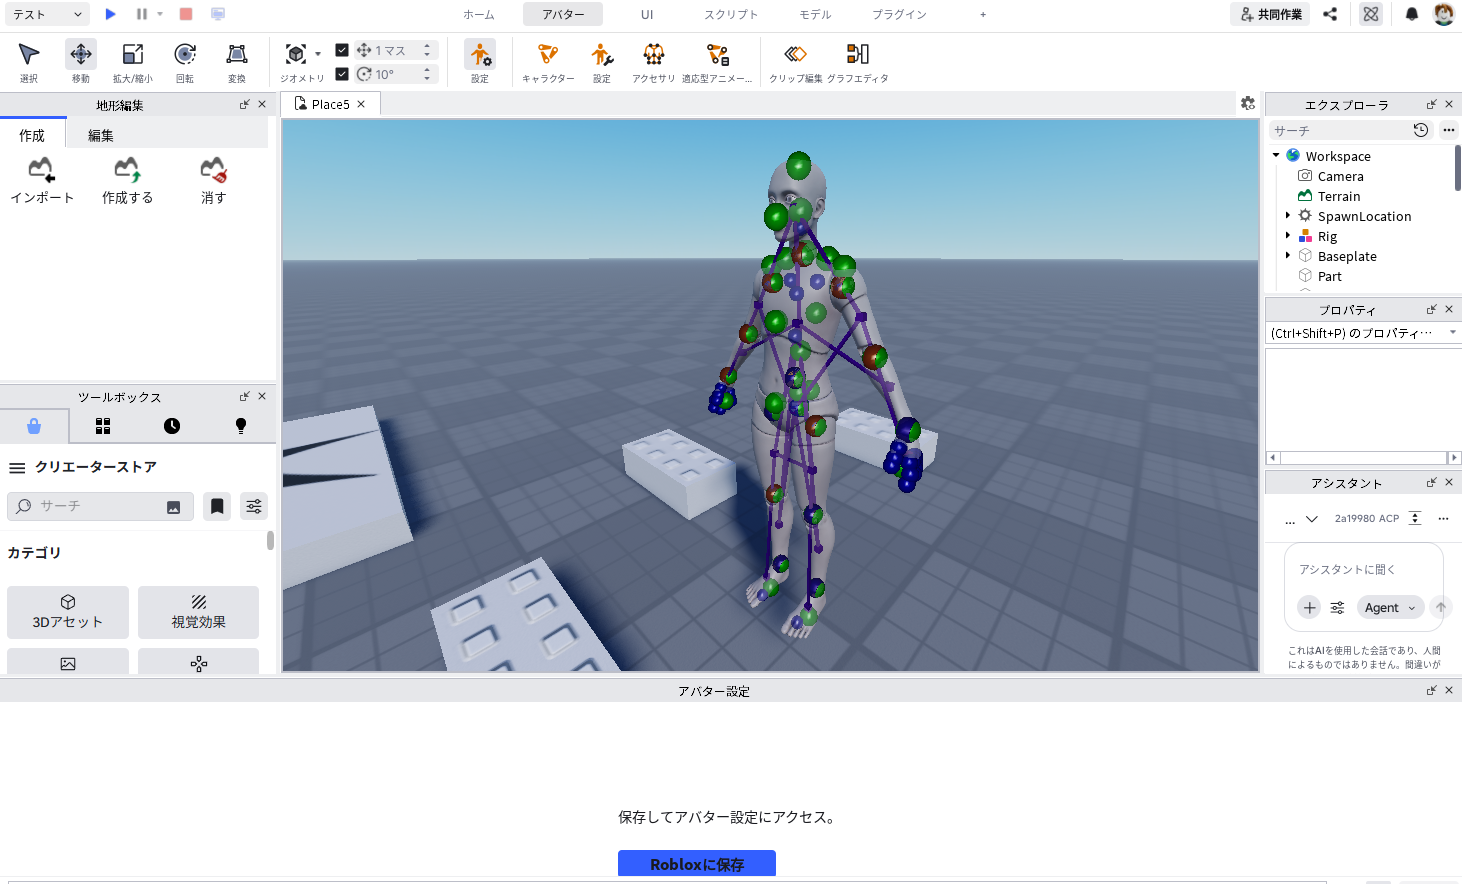Toggle the move snap (1 マス) checkbox

click(342, 50)
